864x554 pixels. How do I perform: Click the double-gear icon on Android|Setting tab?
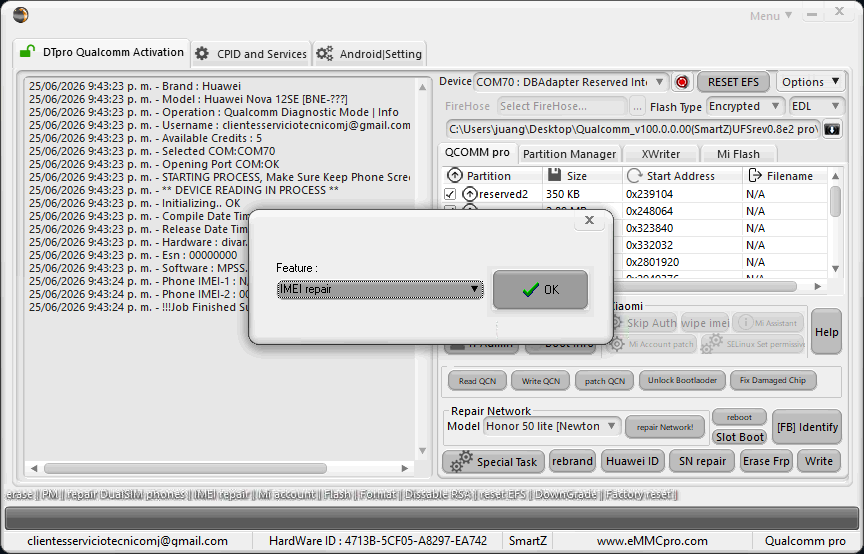pyautogui.click(x=325, y=53)
